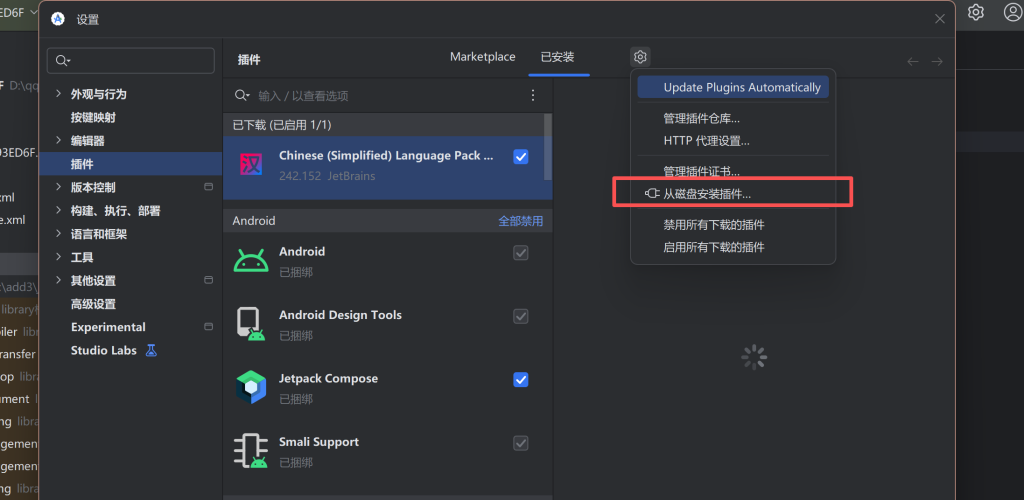Uncheck Chinese Language Pack plugin checkbox
Viewport: 1024px width, 500px height.
[520, 157]
